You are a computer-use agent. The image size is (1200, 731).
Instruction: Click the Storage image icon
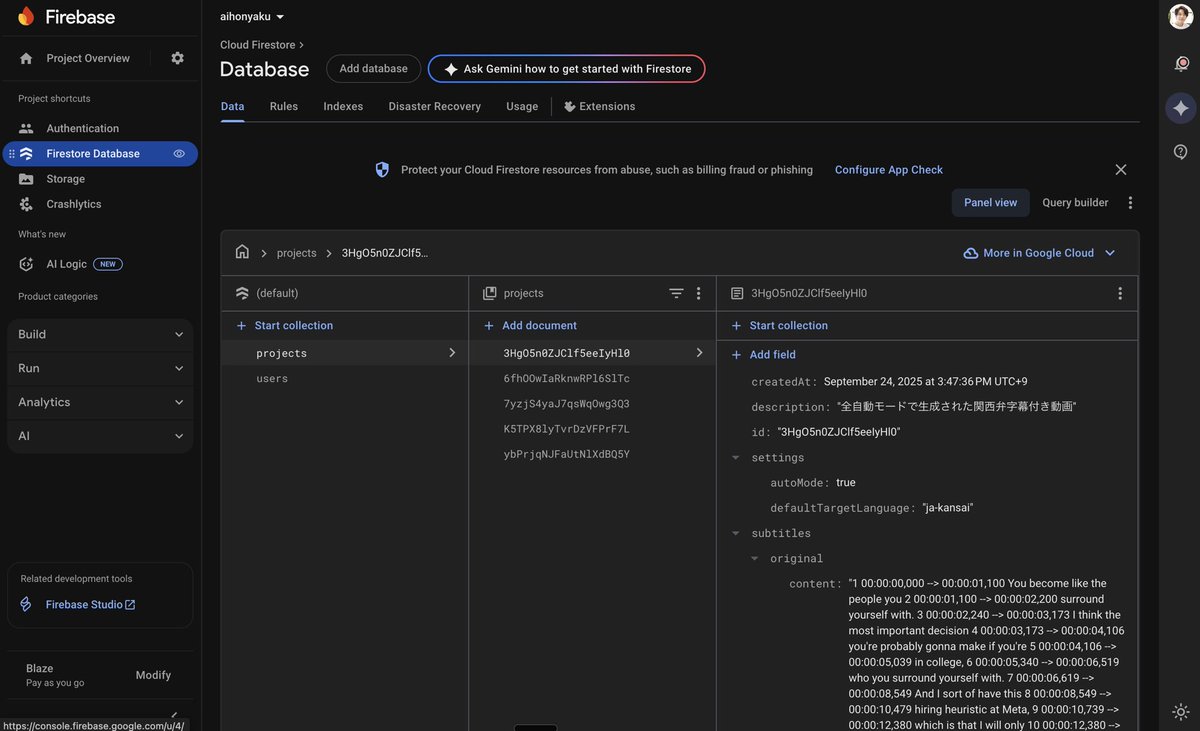26,179
